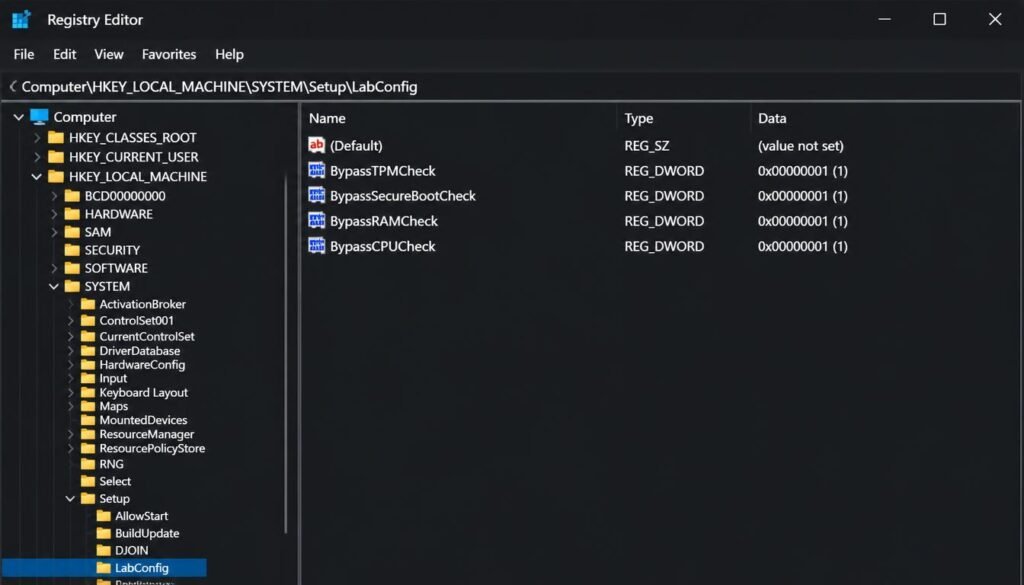Expand the ControlSet001 key arrow
This screenshot has width=1024, height=585.
(x=71, y=321)
